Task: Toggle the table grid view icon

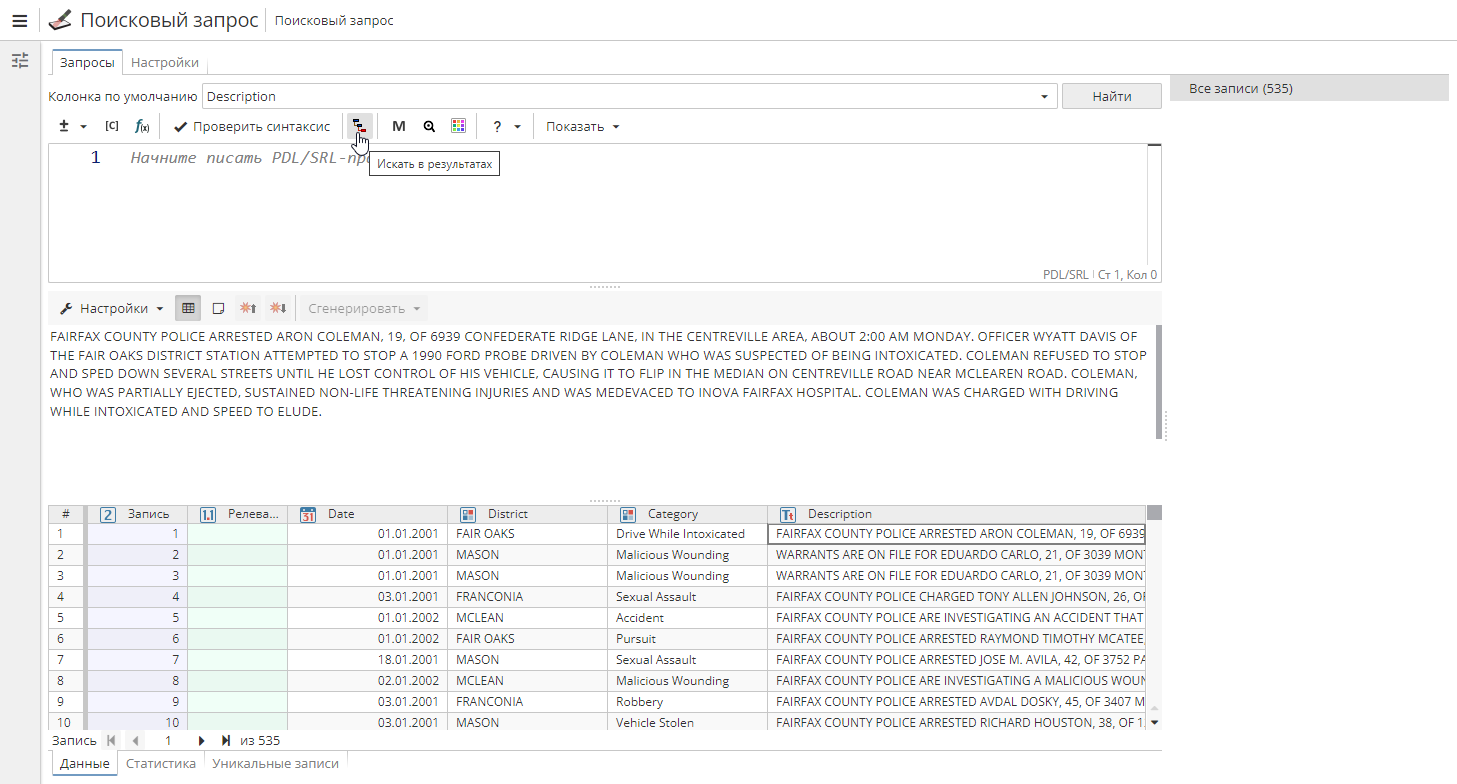Action: point(188,308)
